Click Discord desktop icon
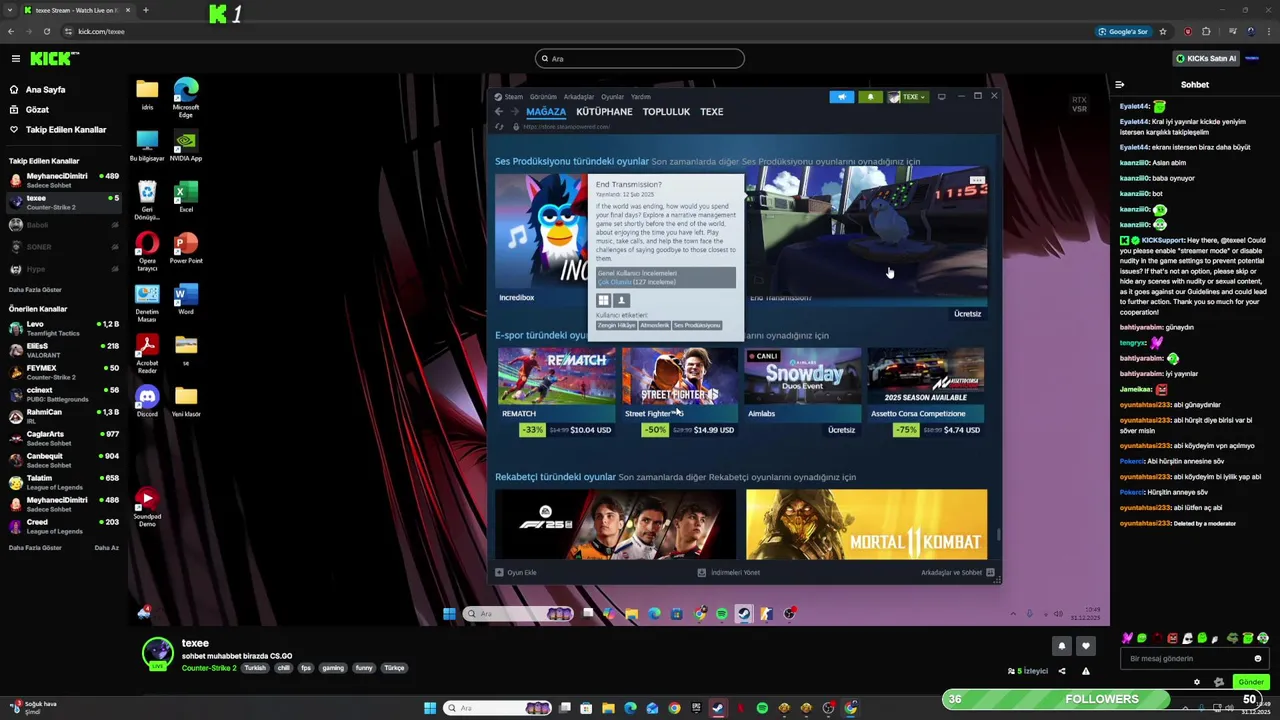This screenshot has width=1280, height=720. coord(147,401)
